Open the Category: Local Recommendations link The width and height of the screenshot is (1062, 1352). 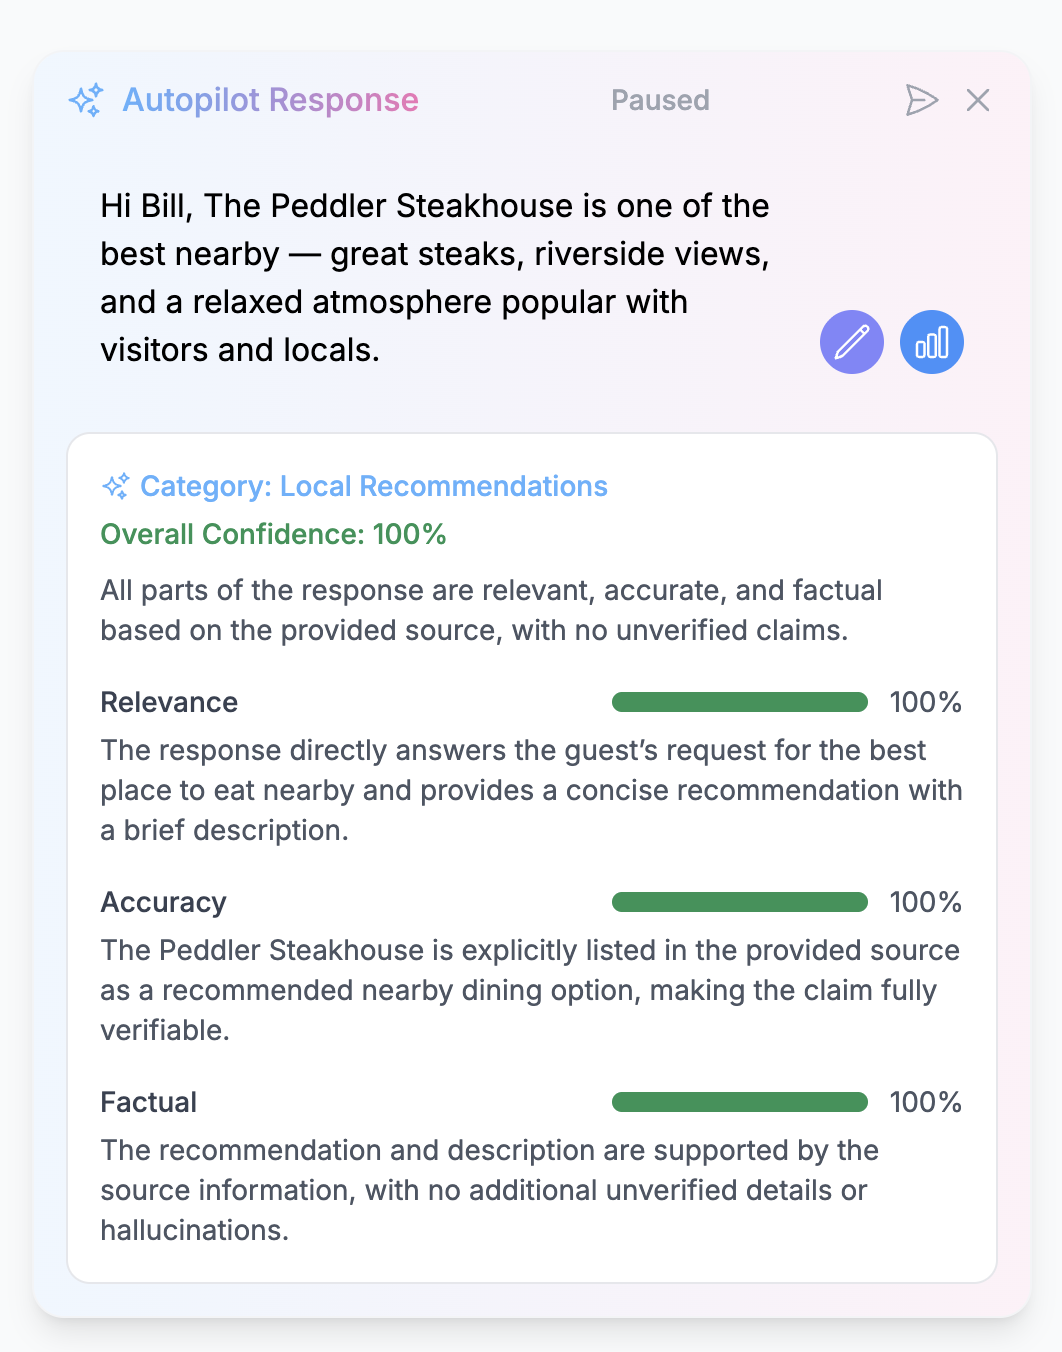click(373, 486)
